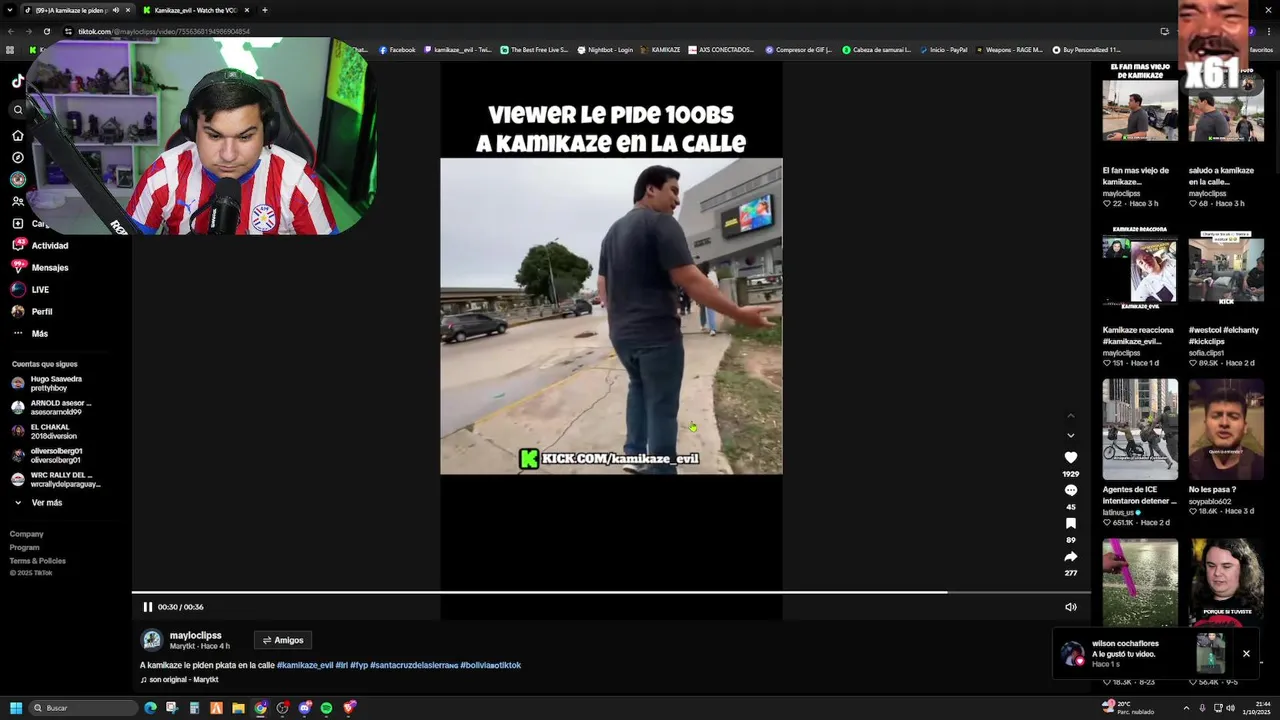Open Nightbot - Login bookmark
This screenshot has height=720, width=1280.
pos(605,50)
